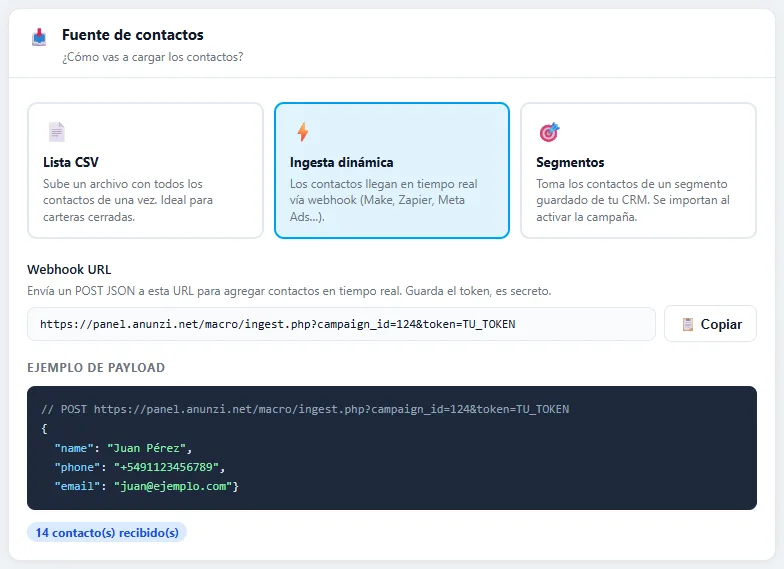Click the inbox icon beside Fuente de contactos
The width and height of the screenshot is (784, 569).
[x=39, y=37]
